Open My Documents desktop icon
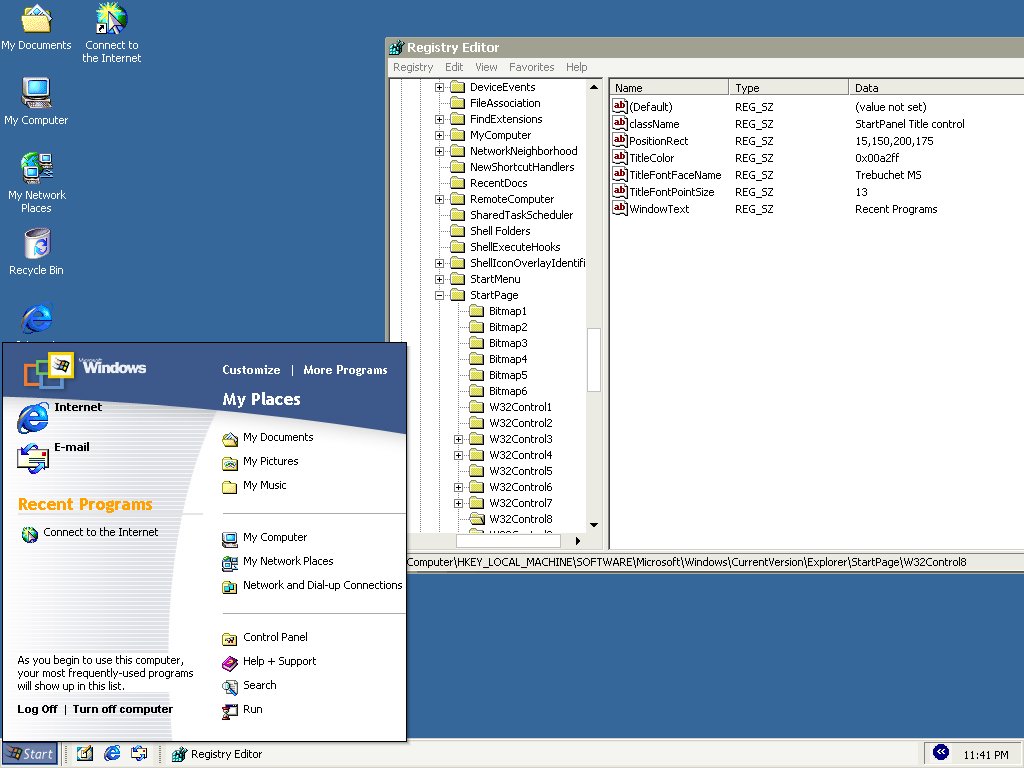The width and height of the screenshot is (1024, 768). click(37, 26)
